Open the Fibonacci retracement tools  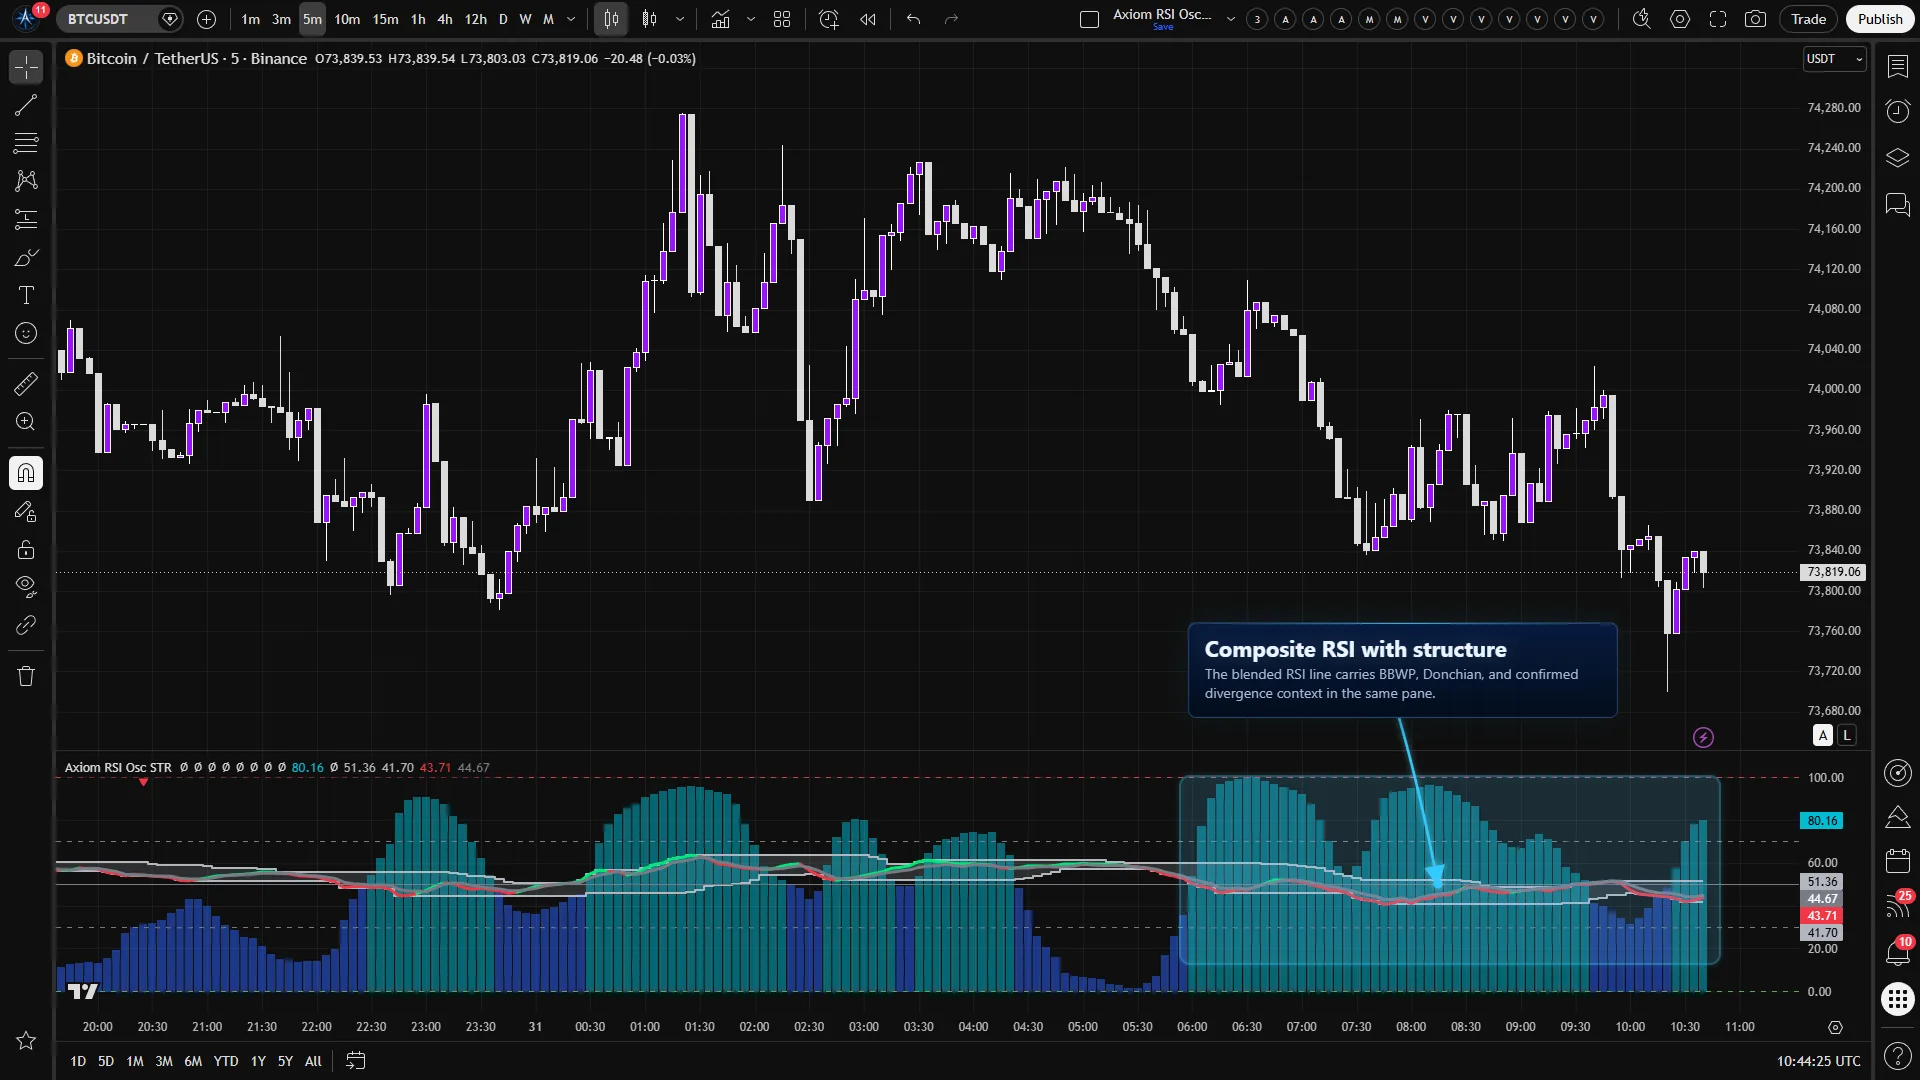(26, 143)
